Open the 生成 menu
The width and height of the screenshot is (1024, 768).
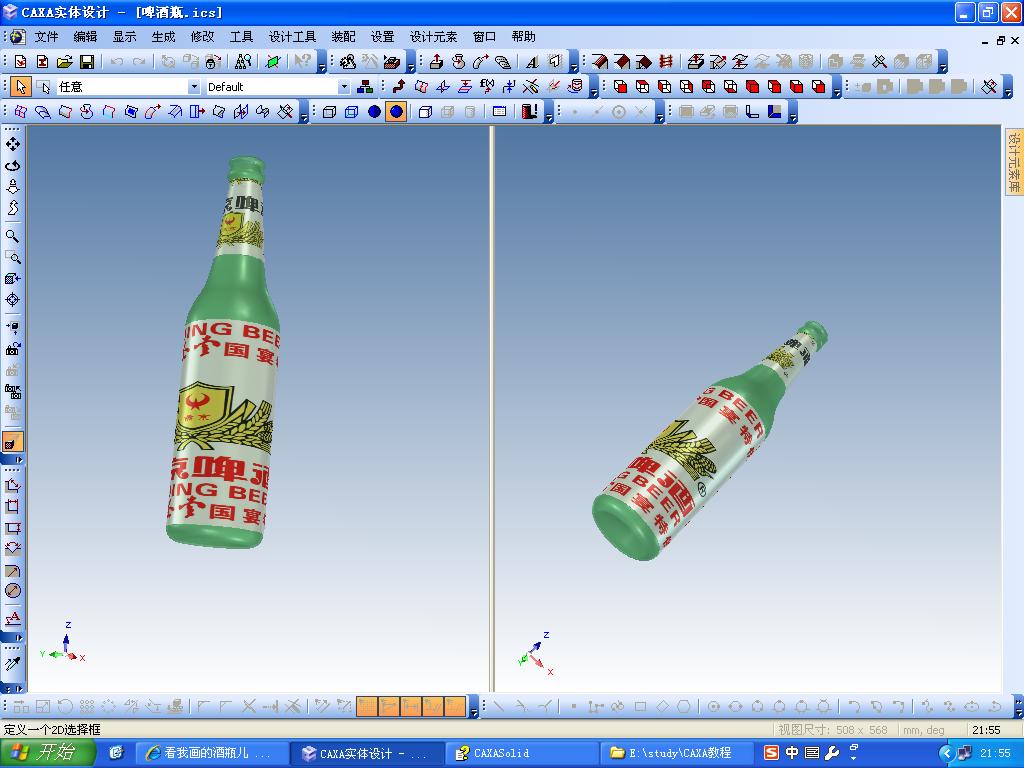tap(163, 37)
